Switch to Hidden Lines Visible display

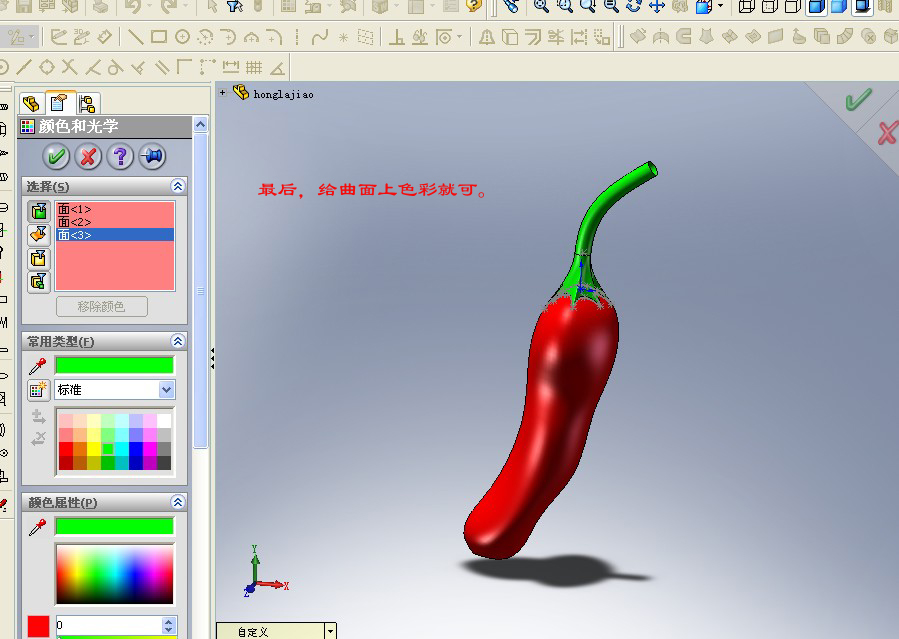[769, 6]
